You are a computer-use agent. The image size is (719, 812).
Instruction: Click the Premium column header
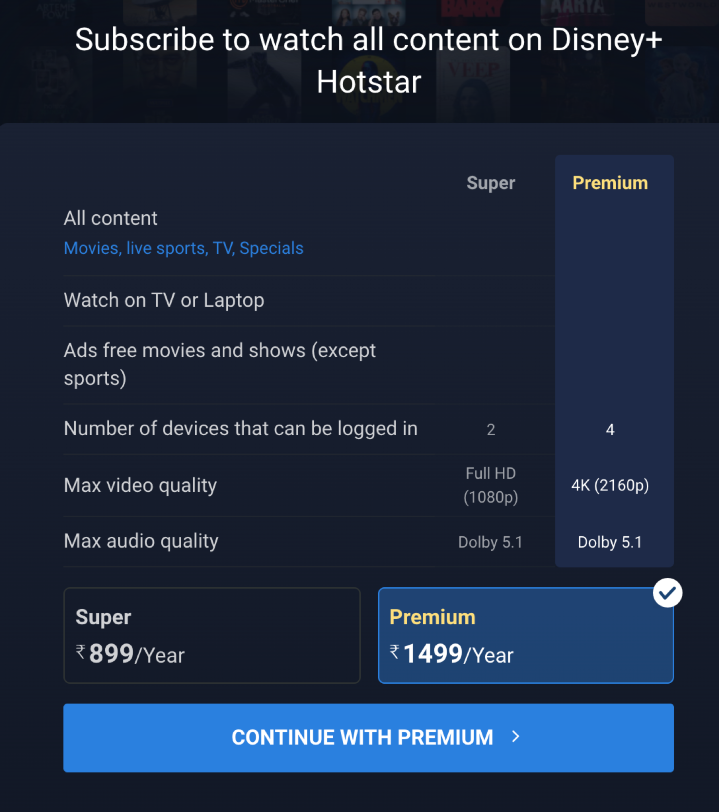610,183
